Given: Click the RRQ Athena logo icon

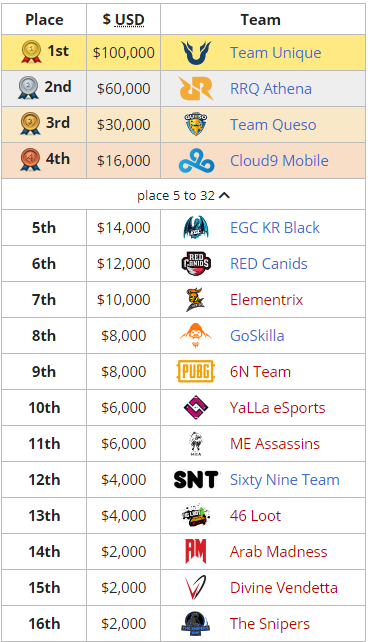Looking at the screenshot, I should [x=196, y=88].
